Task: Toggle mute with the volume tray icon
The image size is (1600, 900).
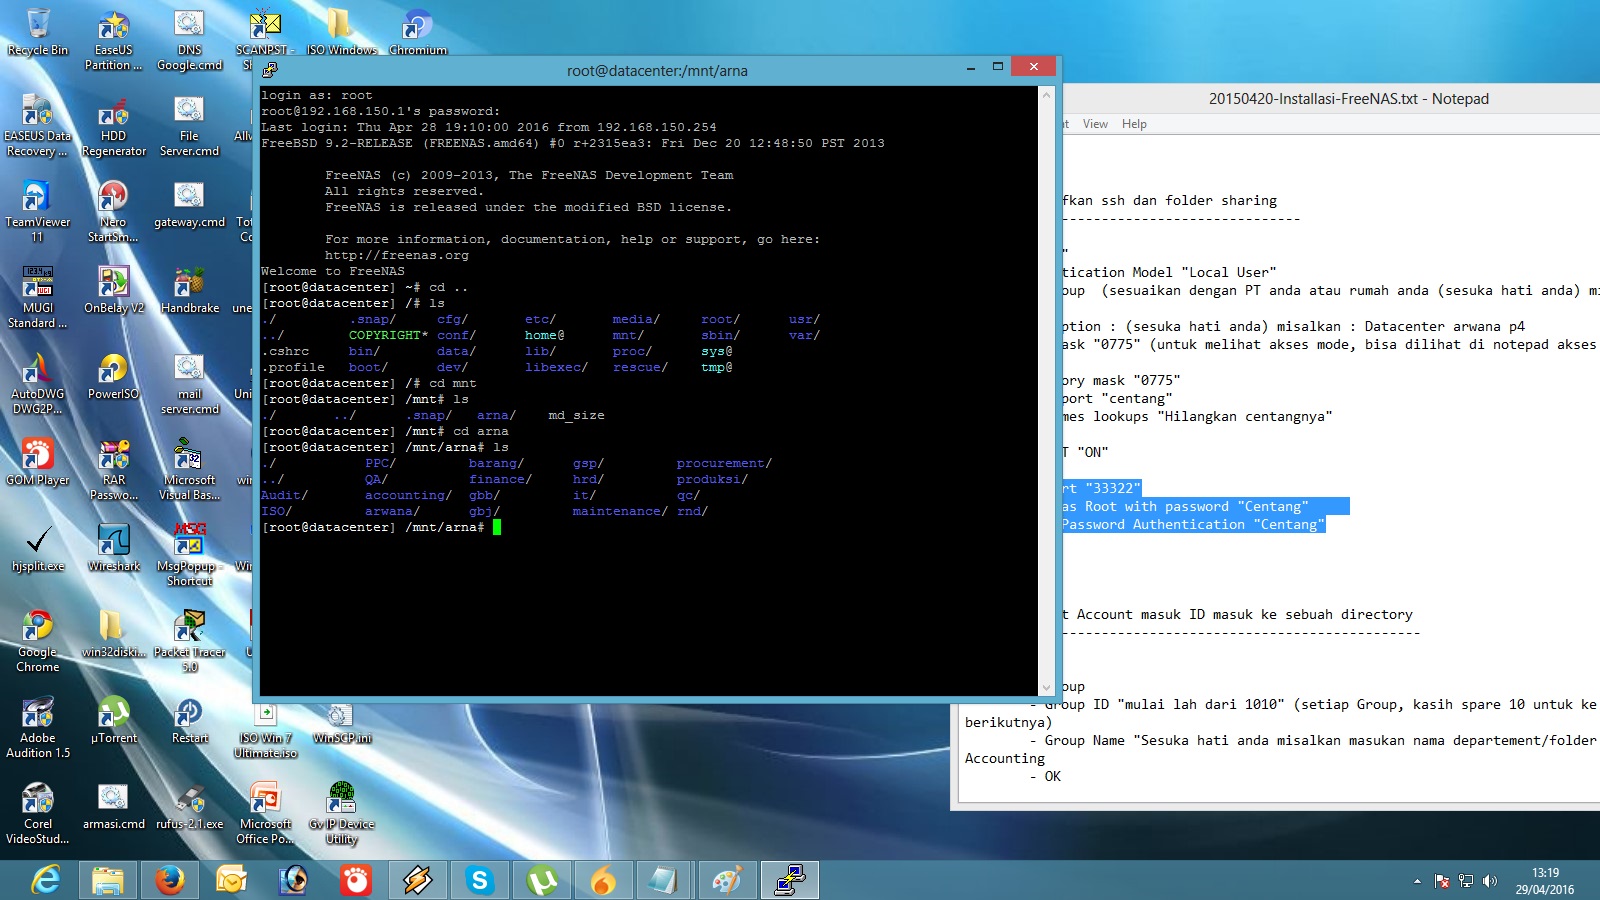Action: (1492, 881)
